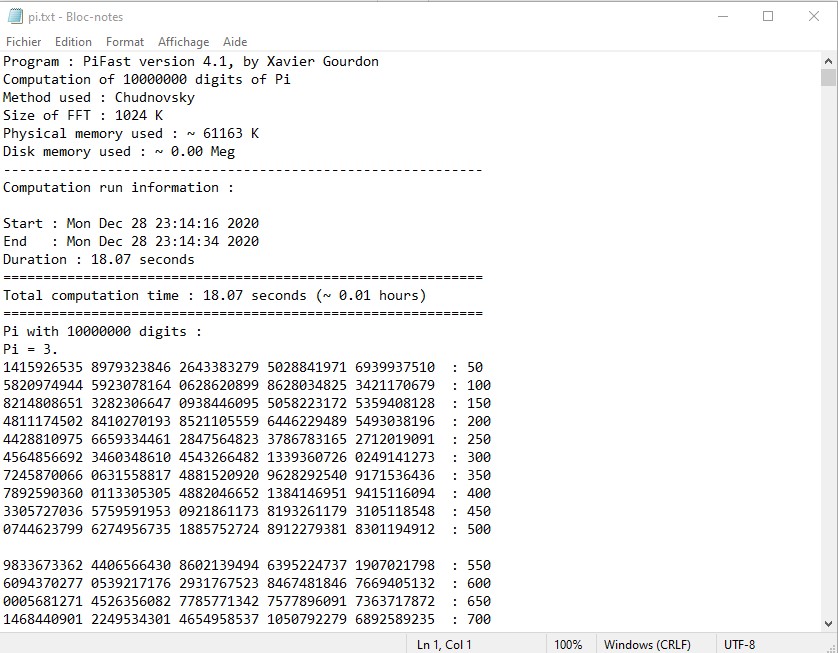Click the line 'Pi with 10000000 digits :'
This screenshot has width=838, height=653.
pos(103,331)
